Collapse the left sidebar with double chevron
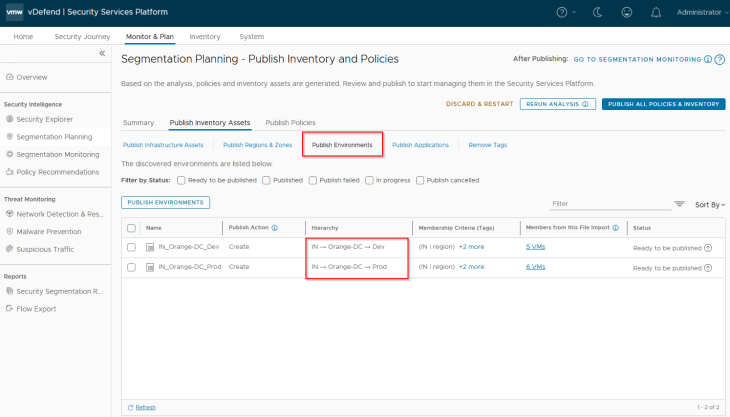Screen dimensions: 730x417 (101, 53)
